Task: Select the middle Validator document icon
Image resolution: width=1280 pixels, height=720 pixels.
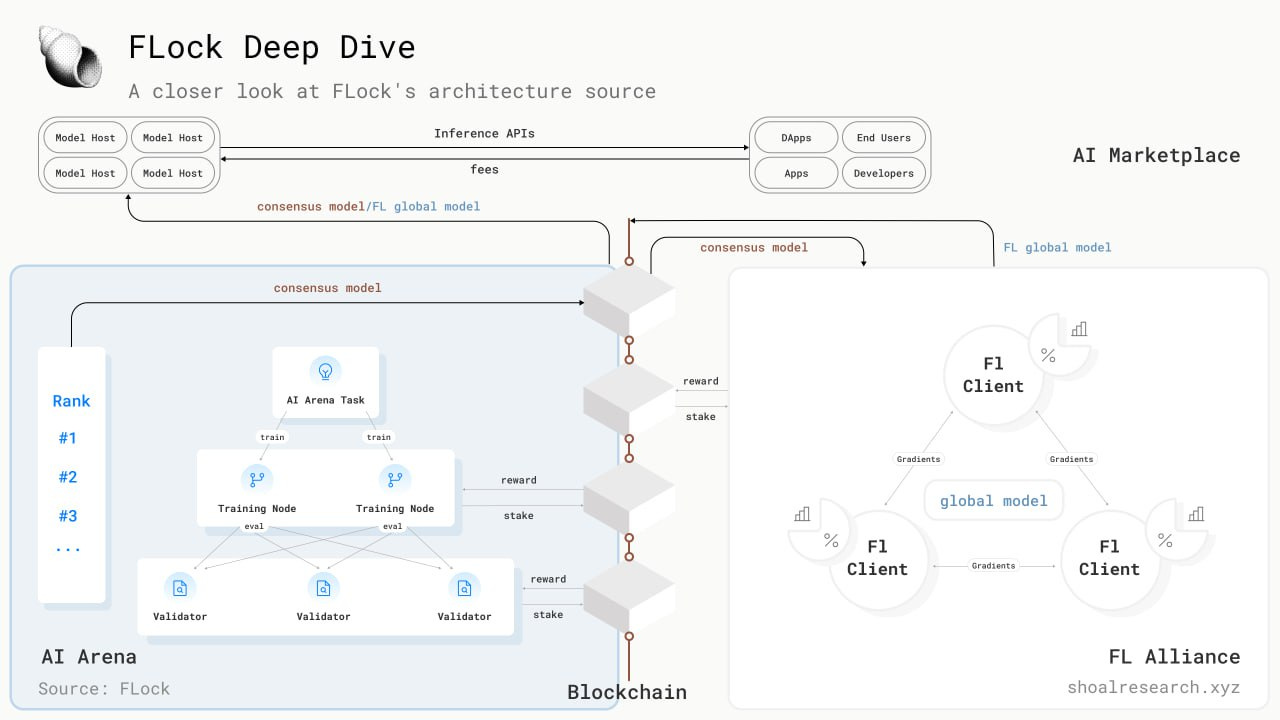Action: point(324,587)
